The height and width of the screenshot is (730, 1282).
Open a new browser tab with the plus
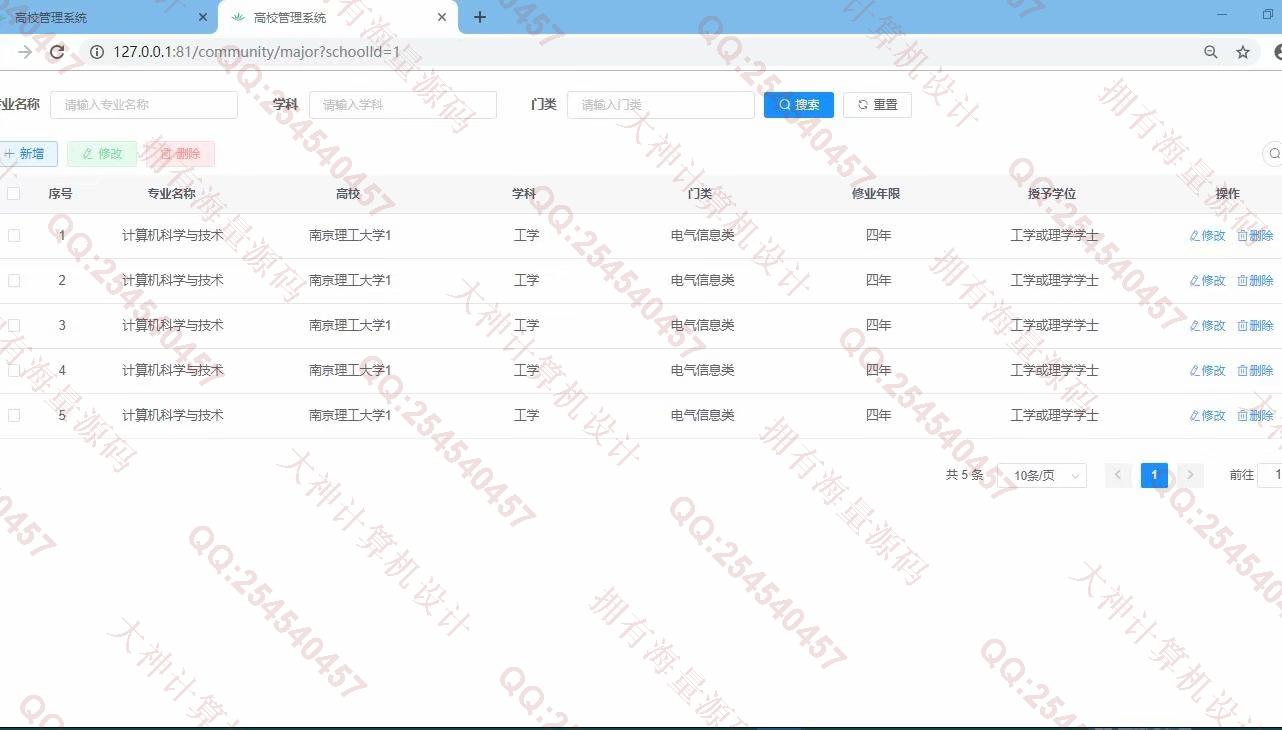pyautogui.click(x=480, y=17)
